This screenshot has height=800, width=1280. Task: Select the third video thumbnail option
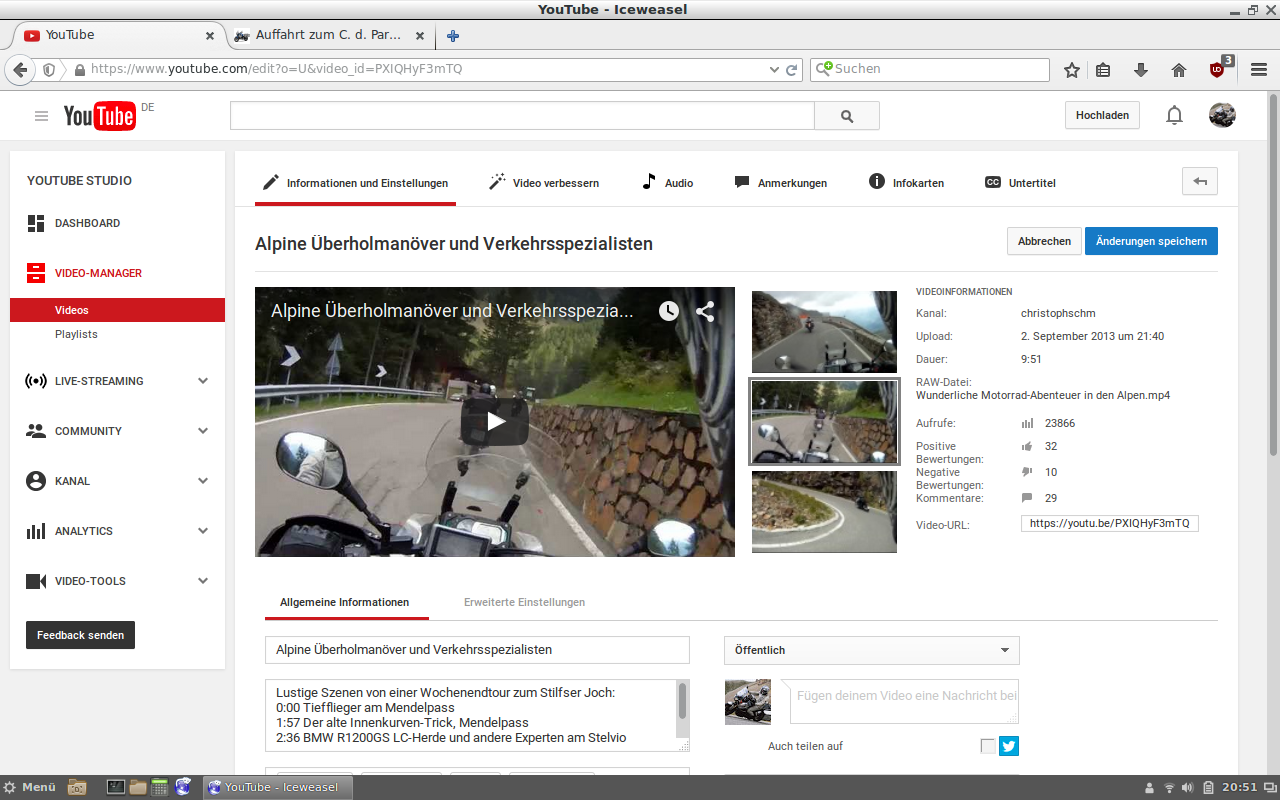[x=824, y=512]
